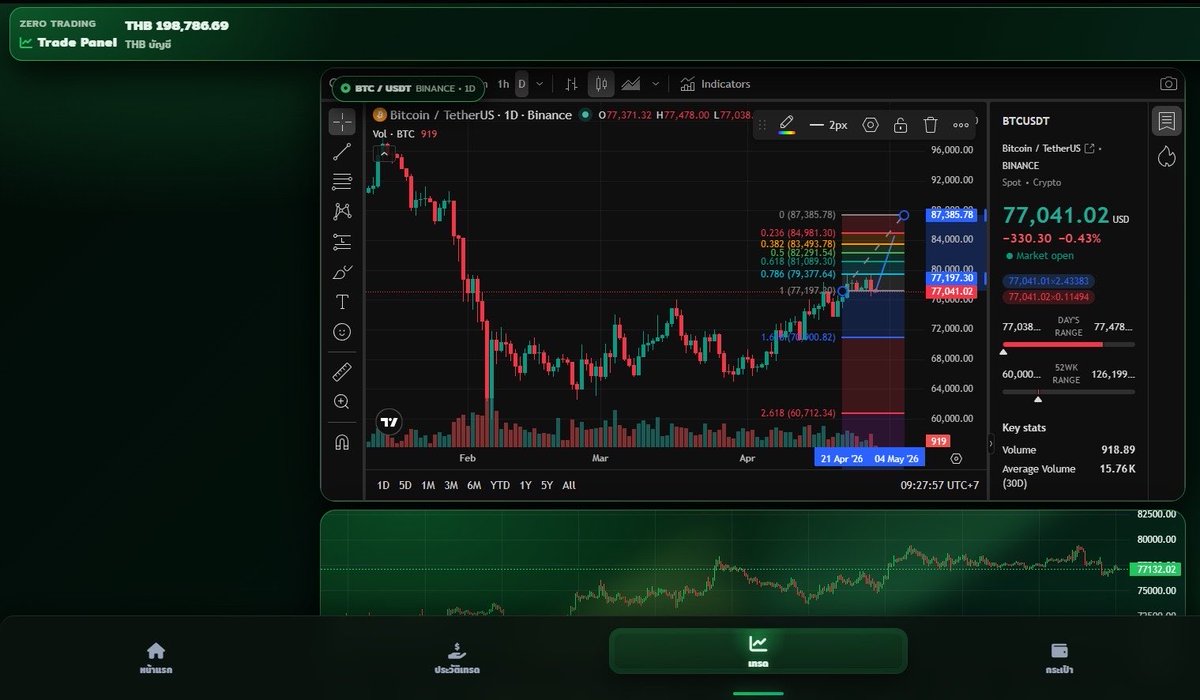The image size is (1200, 700).
Task: Set date range to 1D
Action: click(383, 485)
